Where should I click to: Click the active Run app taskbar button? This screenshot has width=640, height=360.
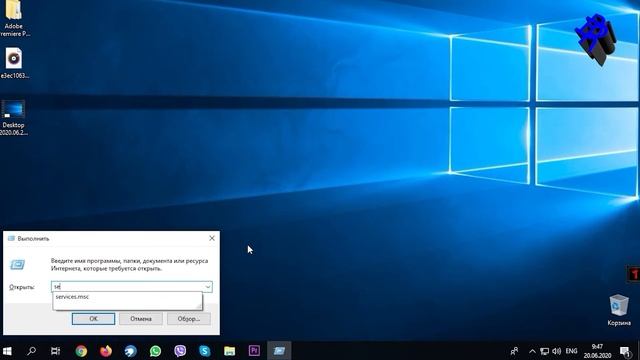279,351
